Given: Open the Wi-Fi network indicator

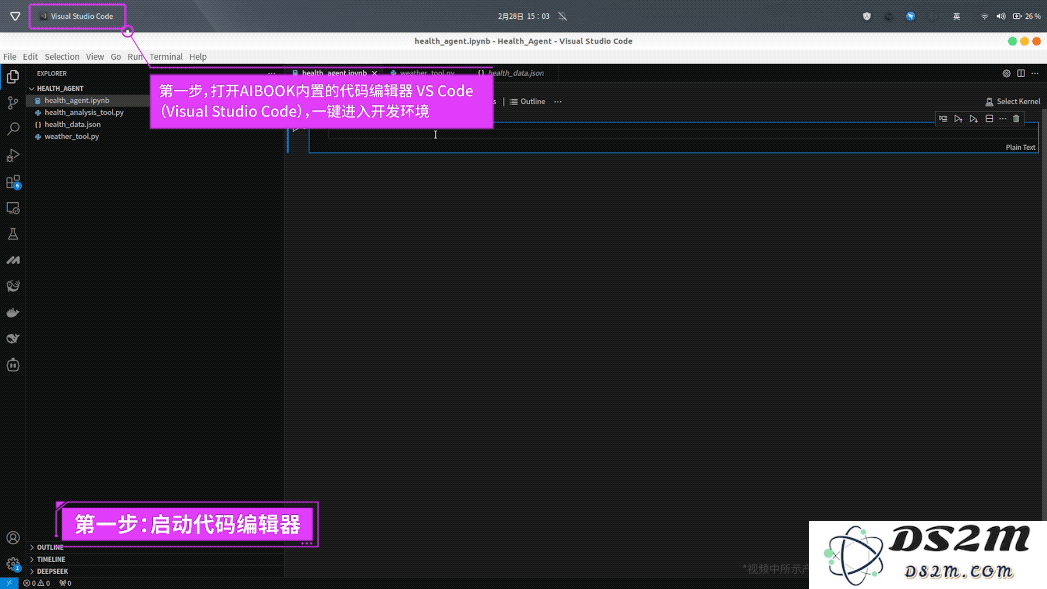Looking at the screenshot, I should tap(984, 16).
